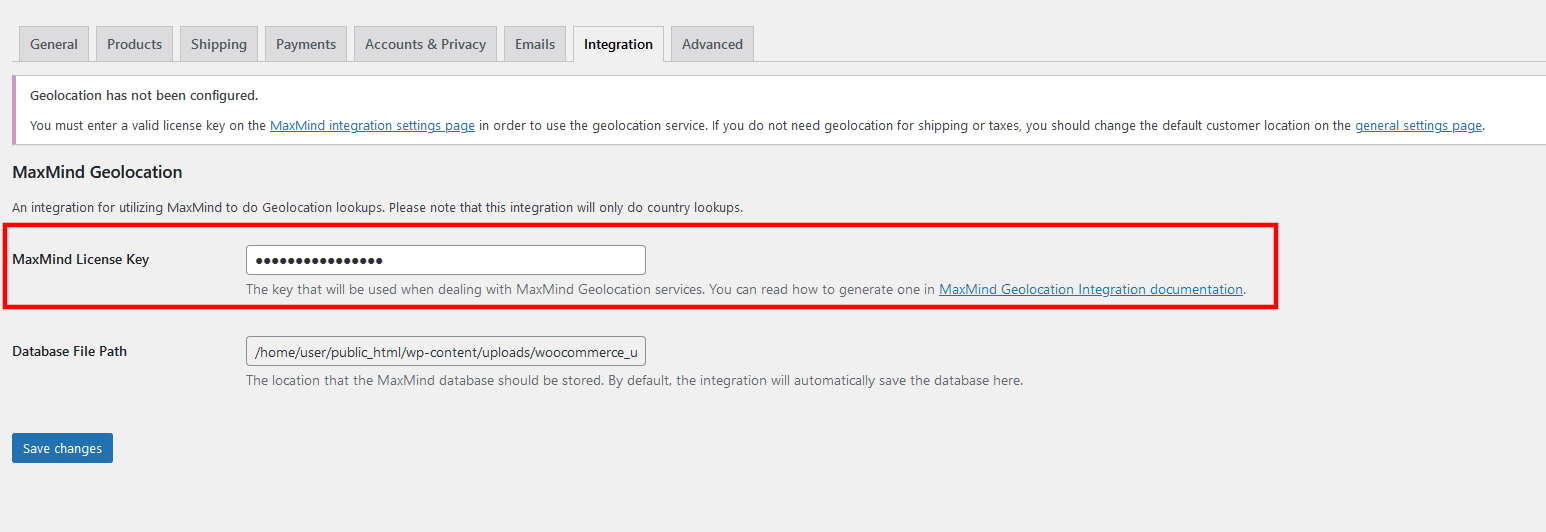Viewport: 1546px width, 532px height.
Task: Open MaxMind Geolocation Integration documentation link
Action: point(1091,289)
